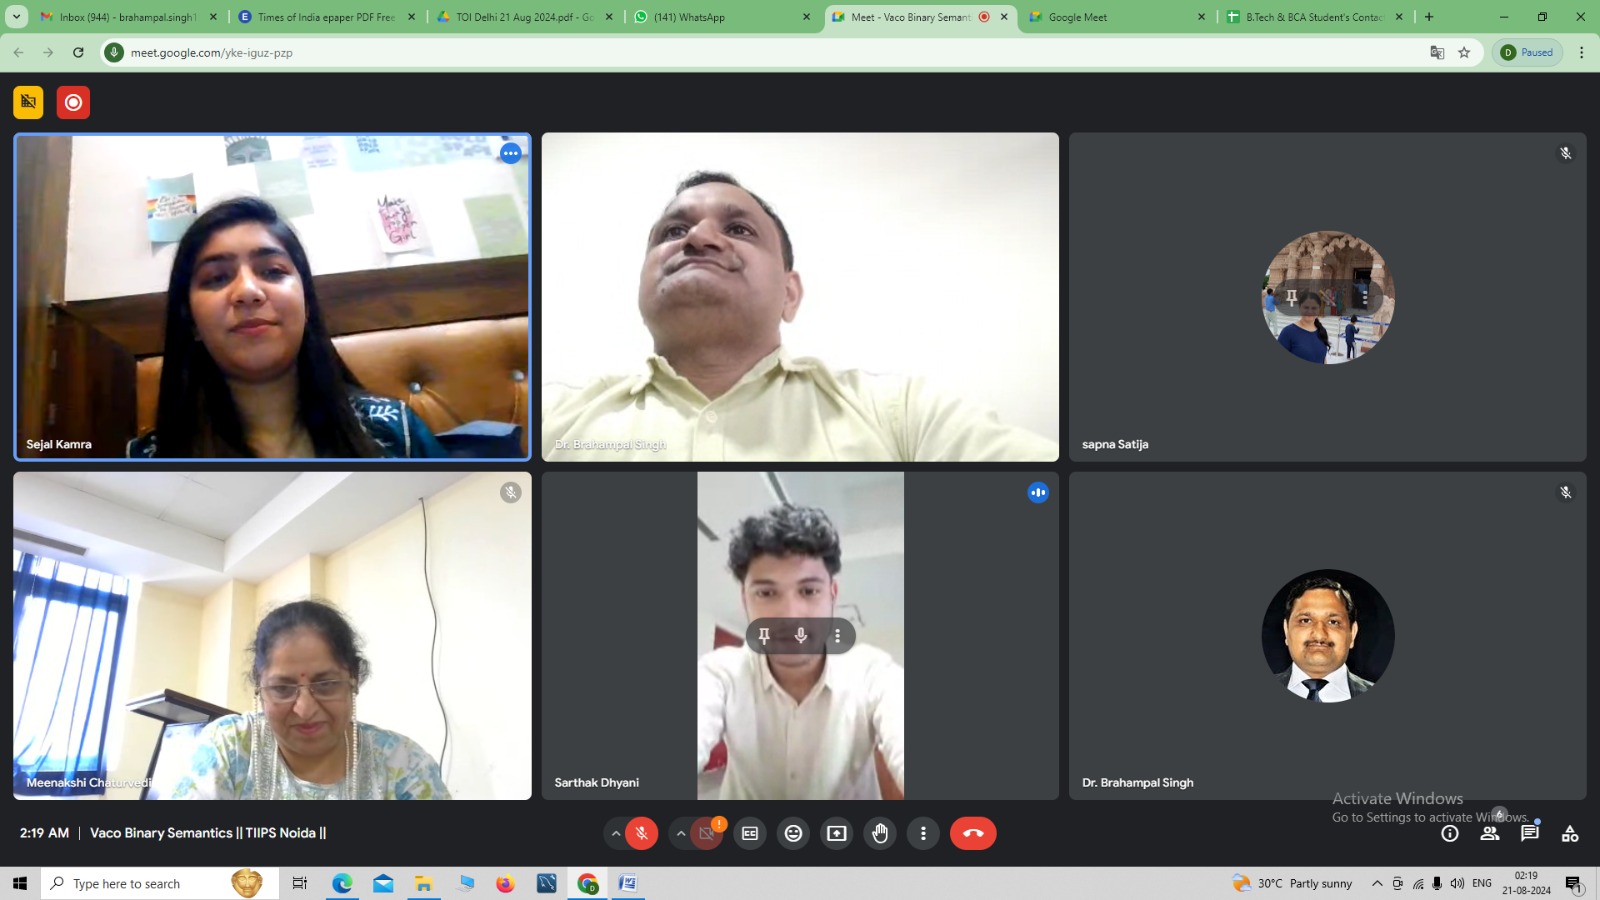Open Task View on taskbar
Viewport: 1600px width, 900px height.
(299, 883)
